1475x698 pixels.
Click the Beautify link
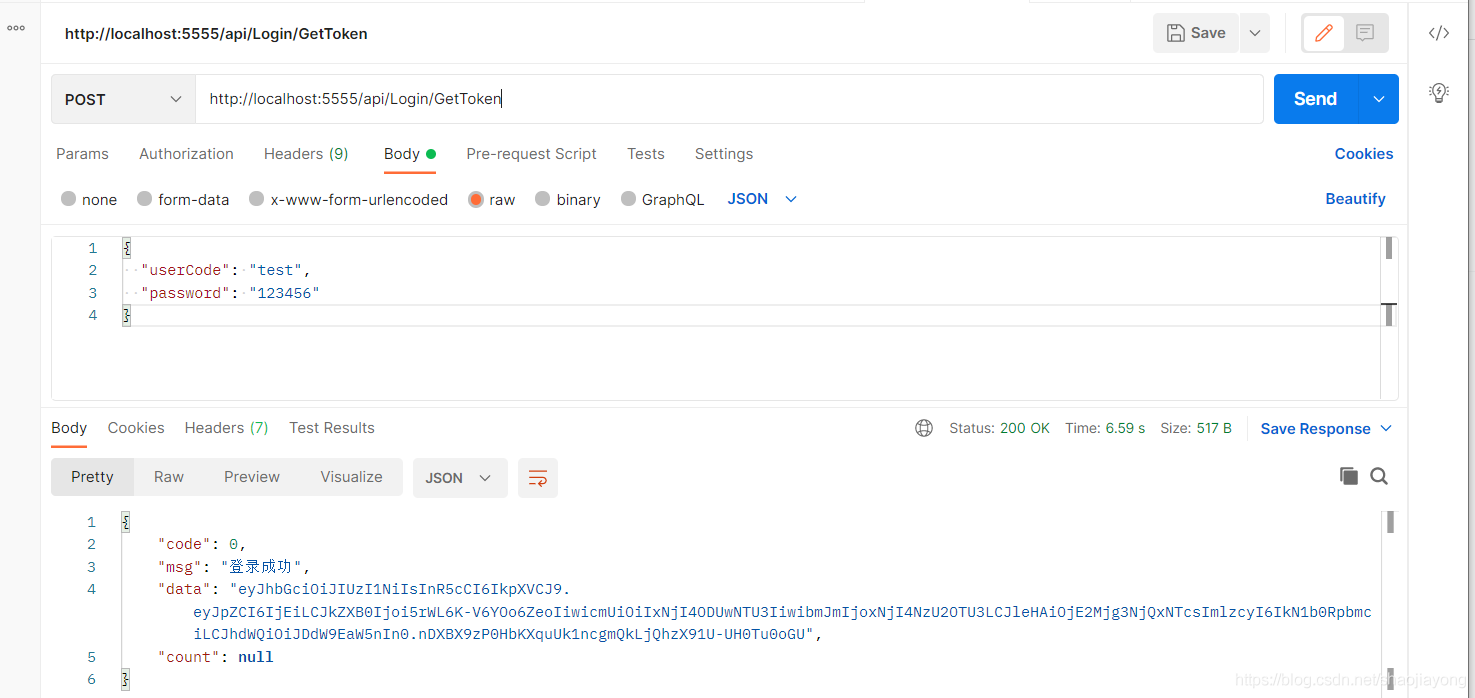coord(1355,199)
